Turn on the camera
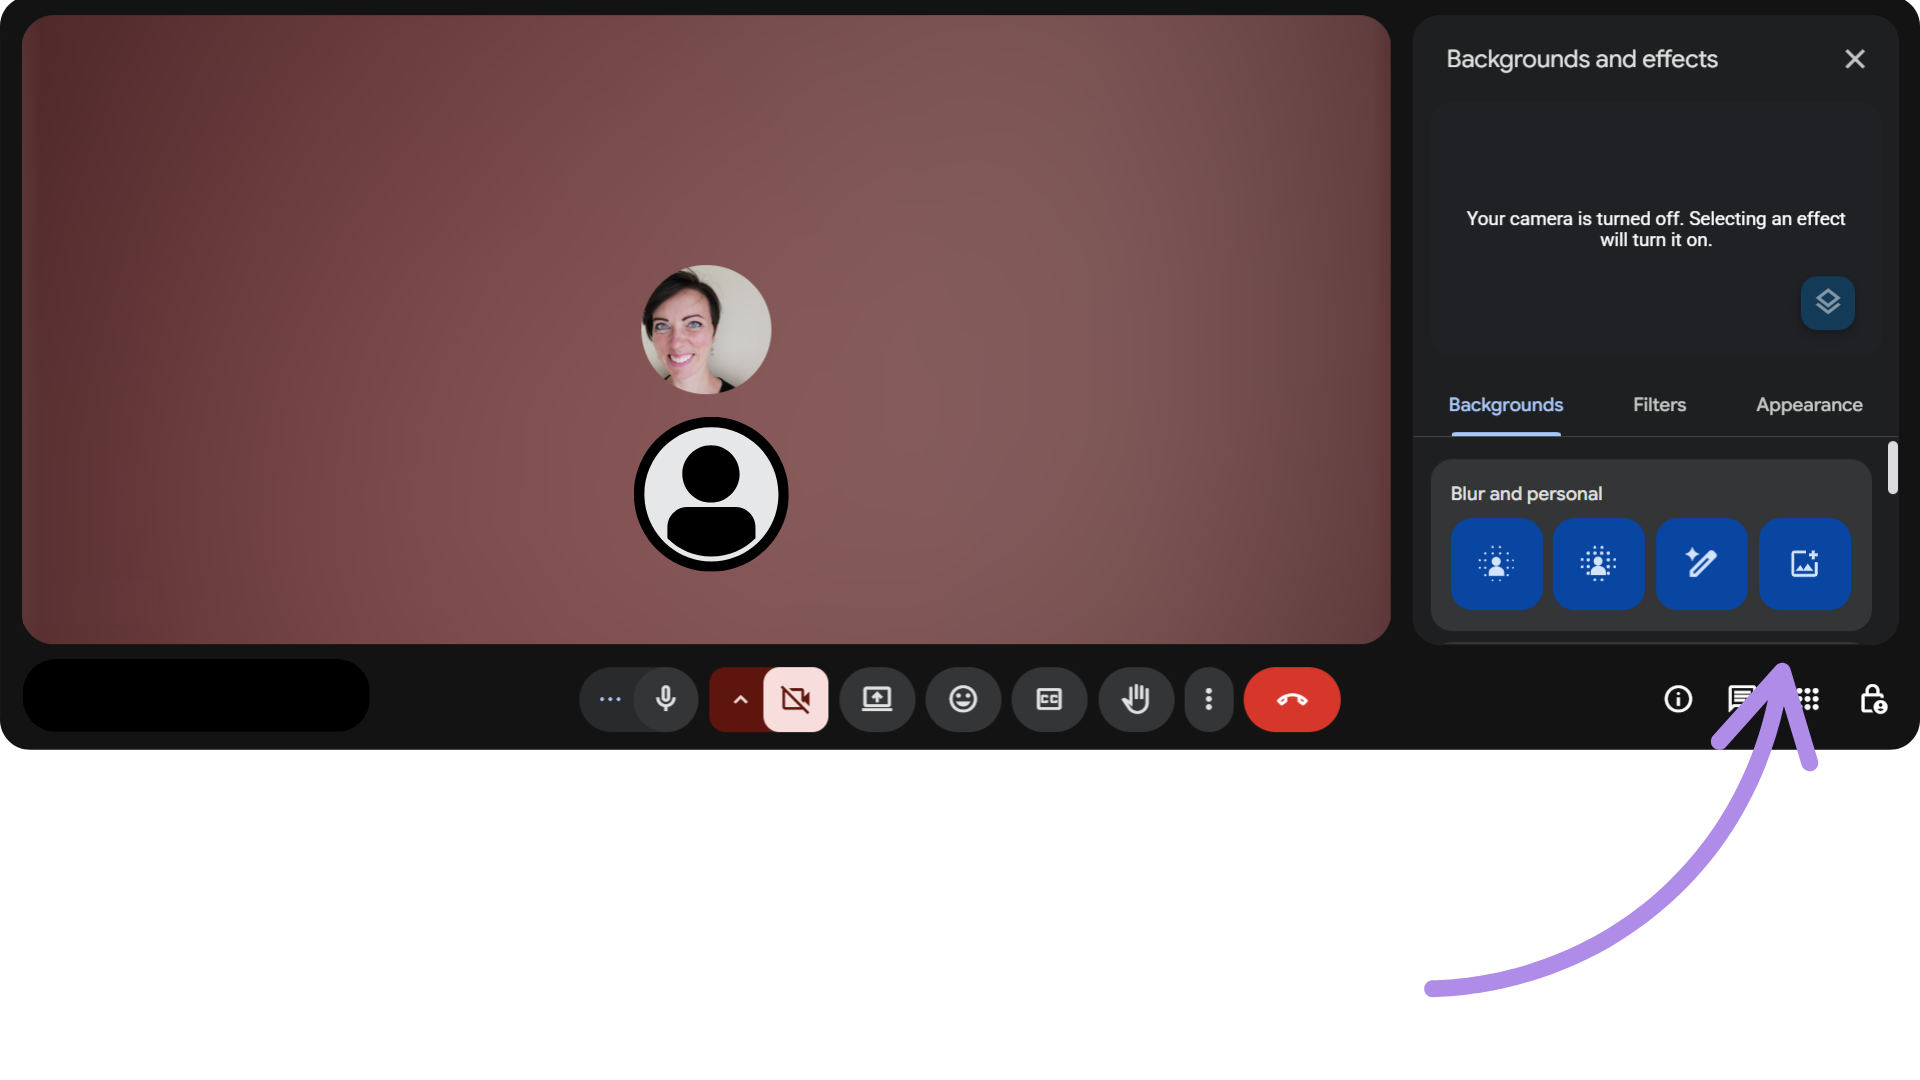This screenshot has width=1920, height=1080. click(x=796, y=699)
